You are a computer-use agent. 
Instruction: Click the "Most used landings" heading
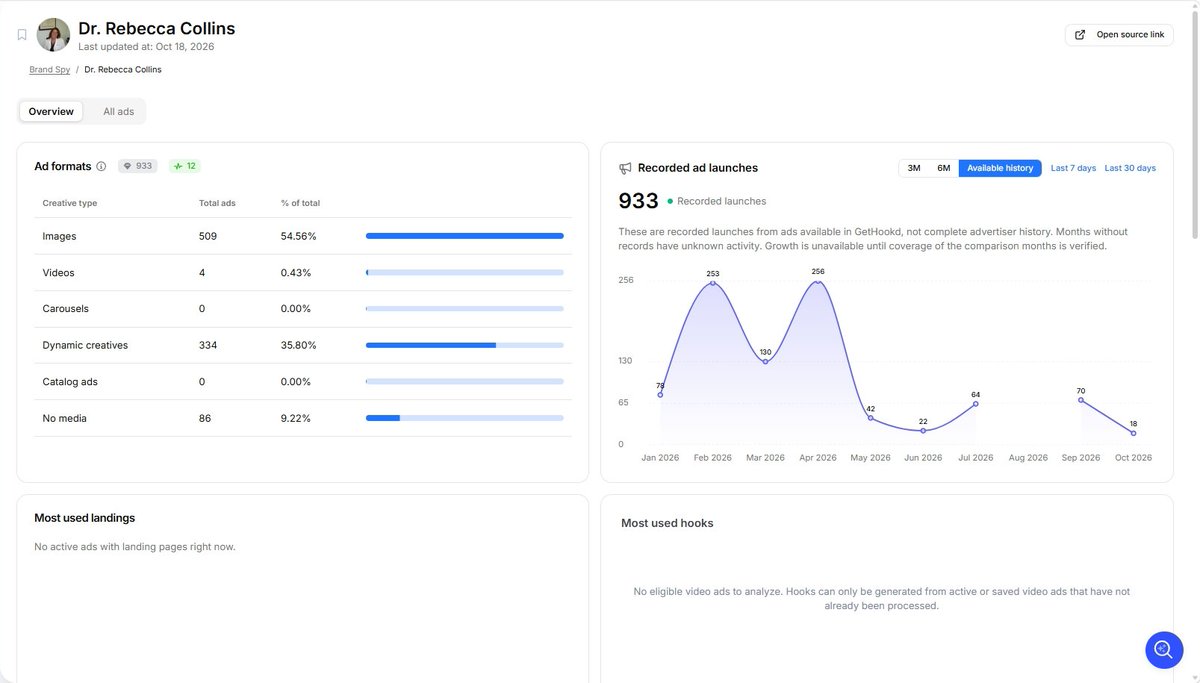click(x=84, y=518)
